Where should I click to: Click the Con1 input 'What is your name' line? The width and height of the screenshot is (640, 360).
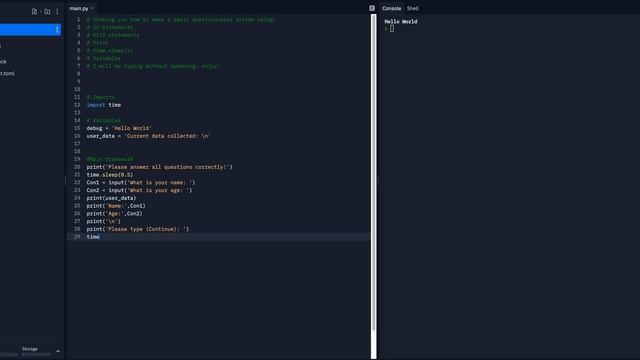141,182
